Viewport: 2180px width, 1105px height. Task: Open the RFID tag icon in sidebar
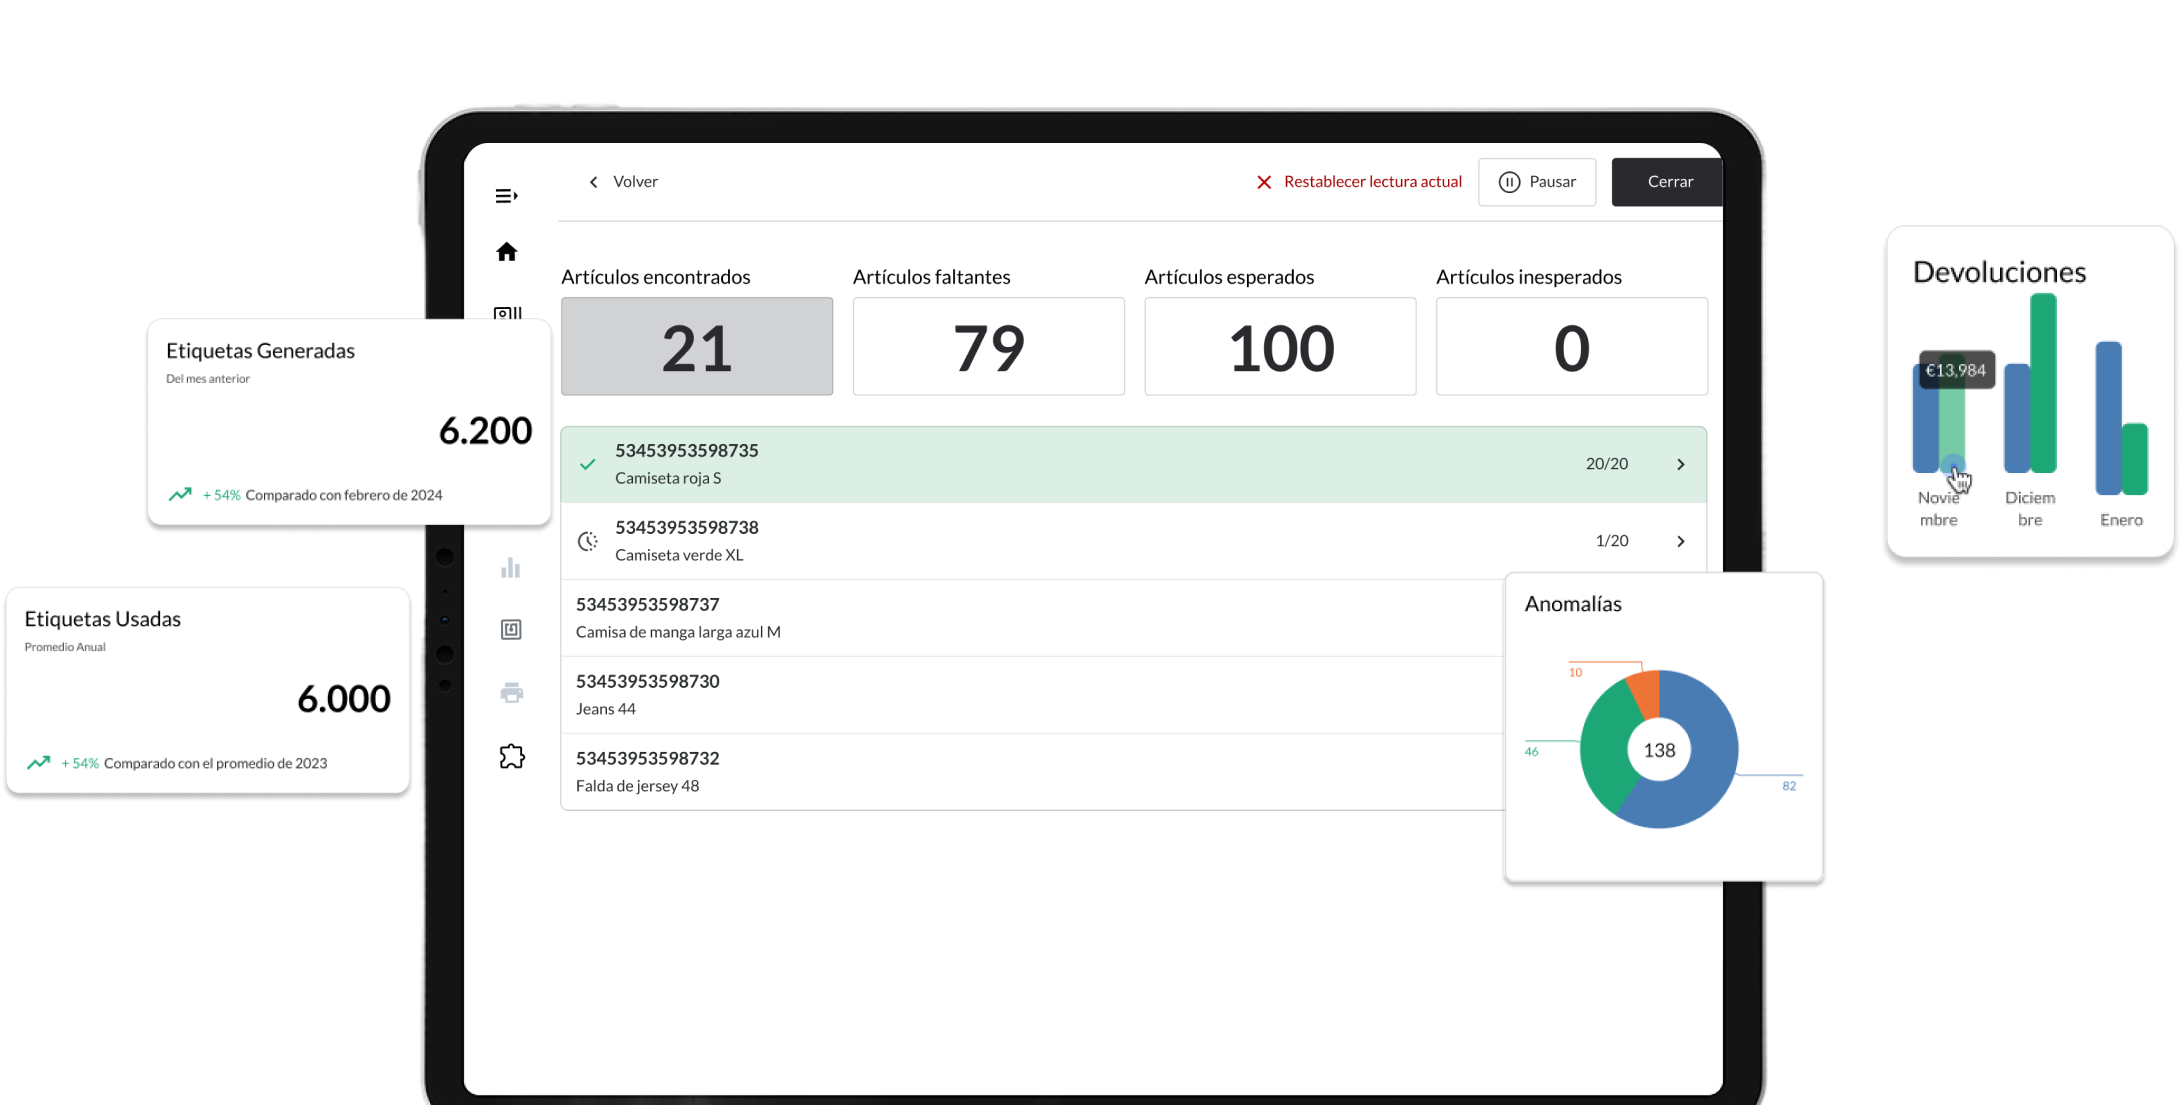tap(511, 629)
